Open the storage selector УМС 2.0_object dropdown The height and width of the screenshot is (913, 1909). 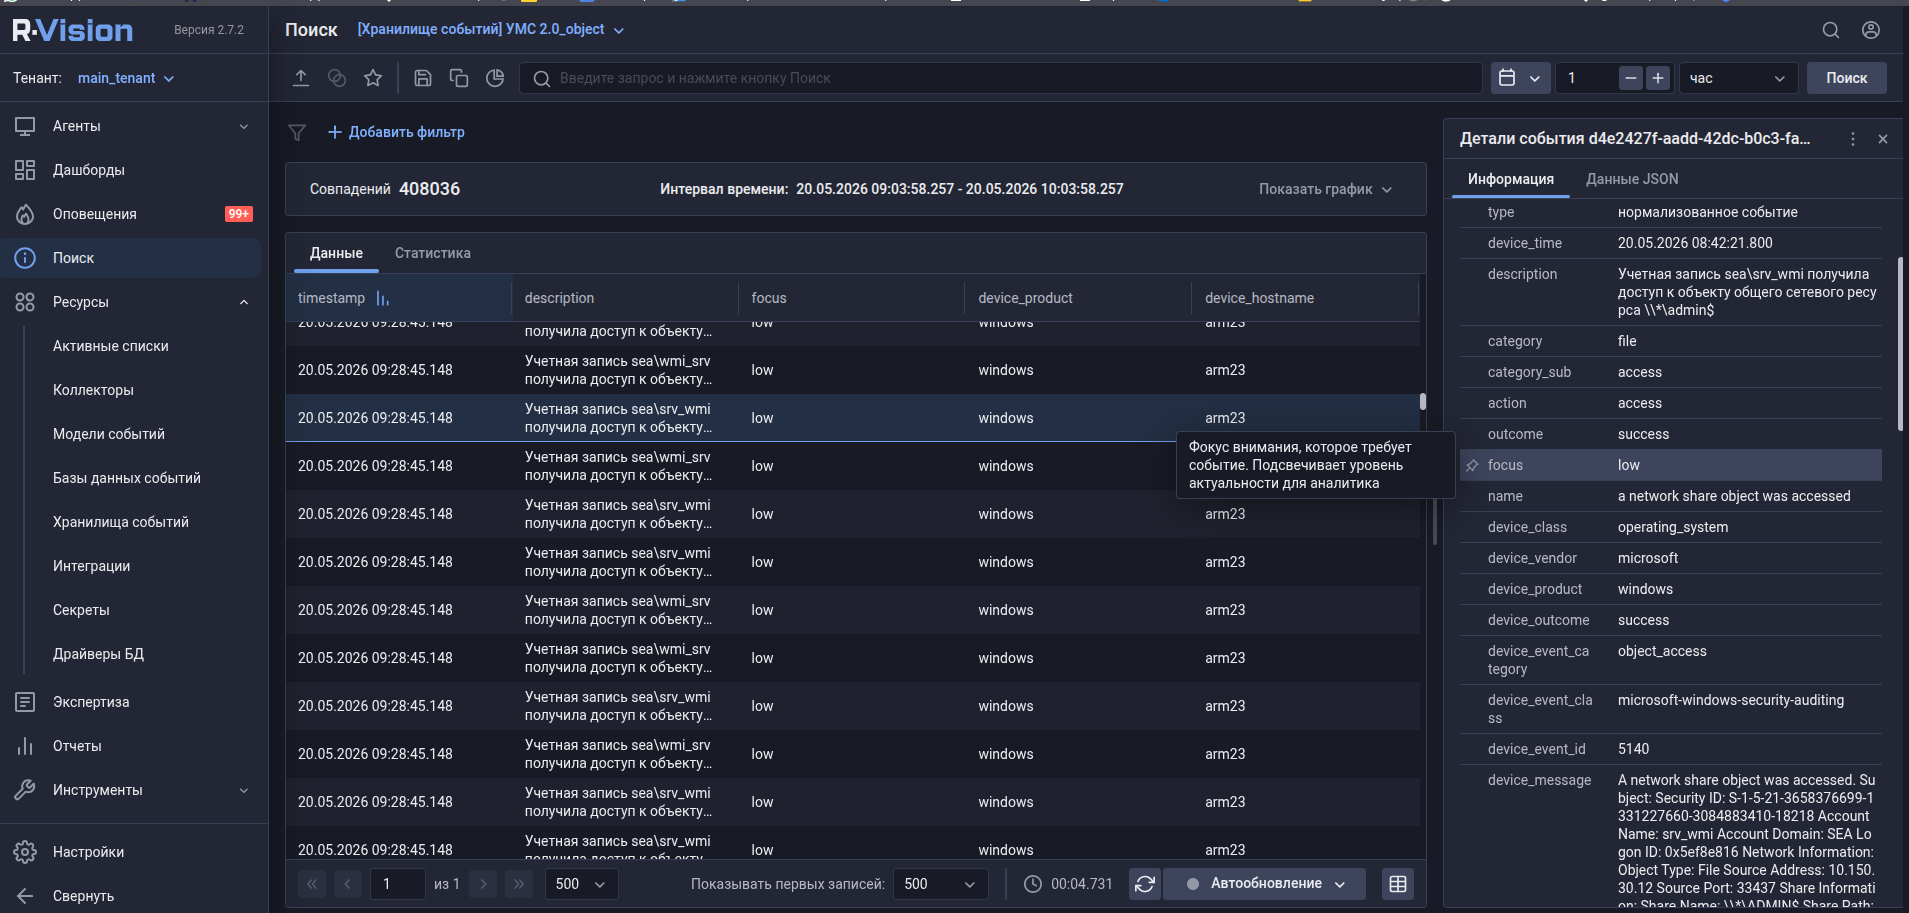(490, 30)
